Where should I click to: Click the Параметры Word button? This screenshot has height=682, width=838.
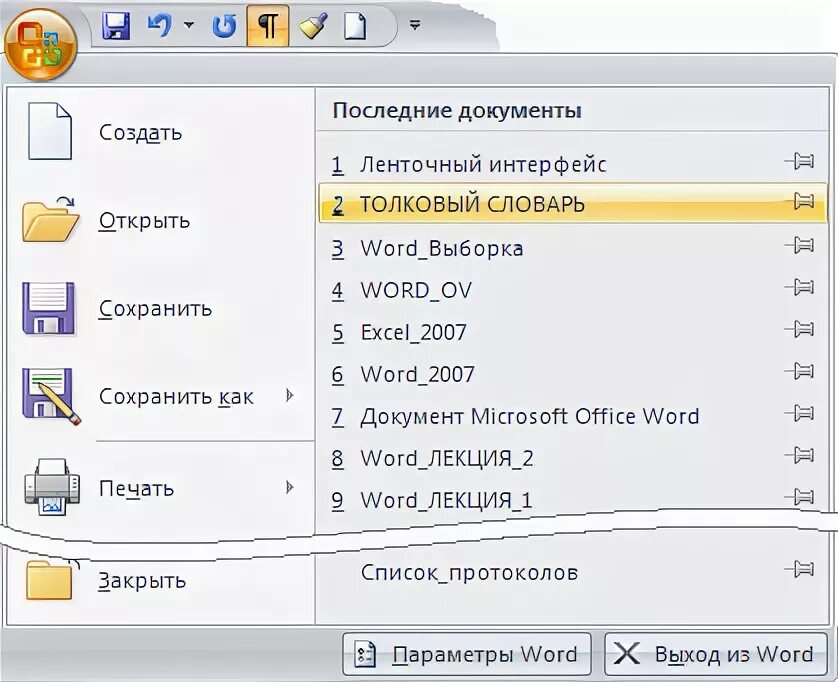tap(467, 654)
